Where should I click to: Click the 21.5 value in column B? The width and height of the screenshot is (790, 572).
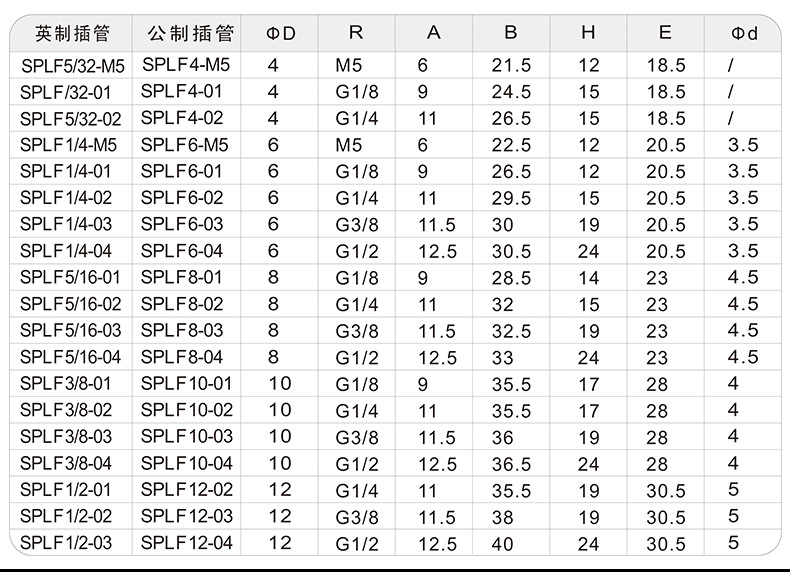(x=511, y=66)
